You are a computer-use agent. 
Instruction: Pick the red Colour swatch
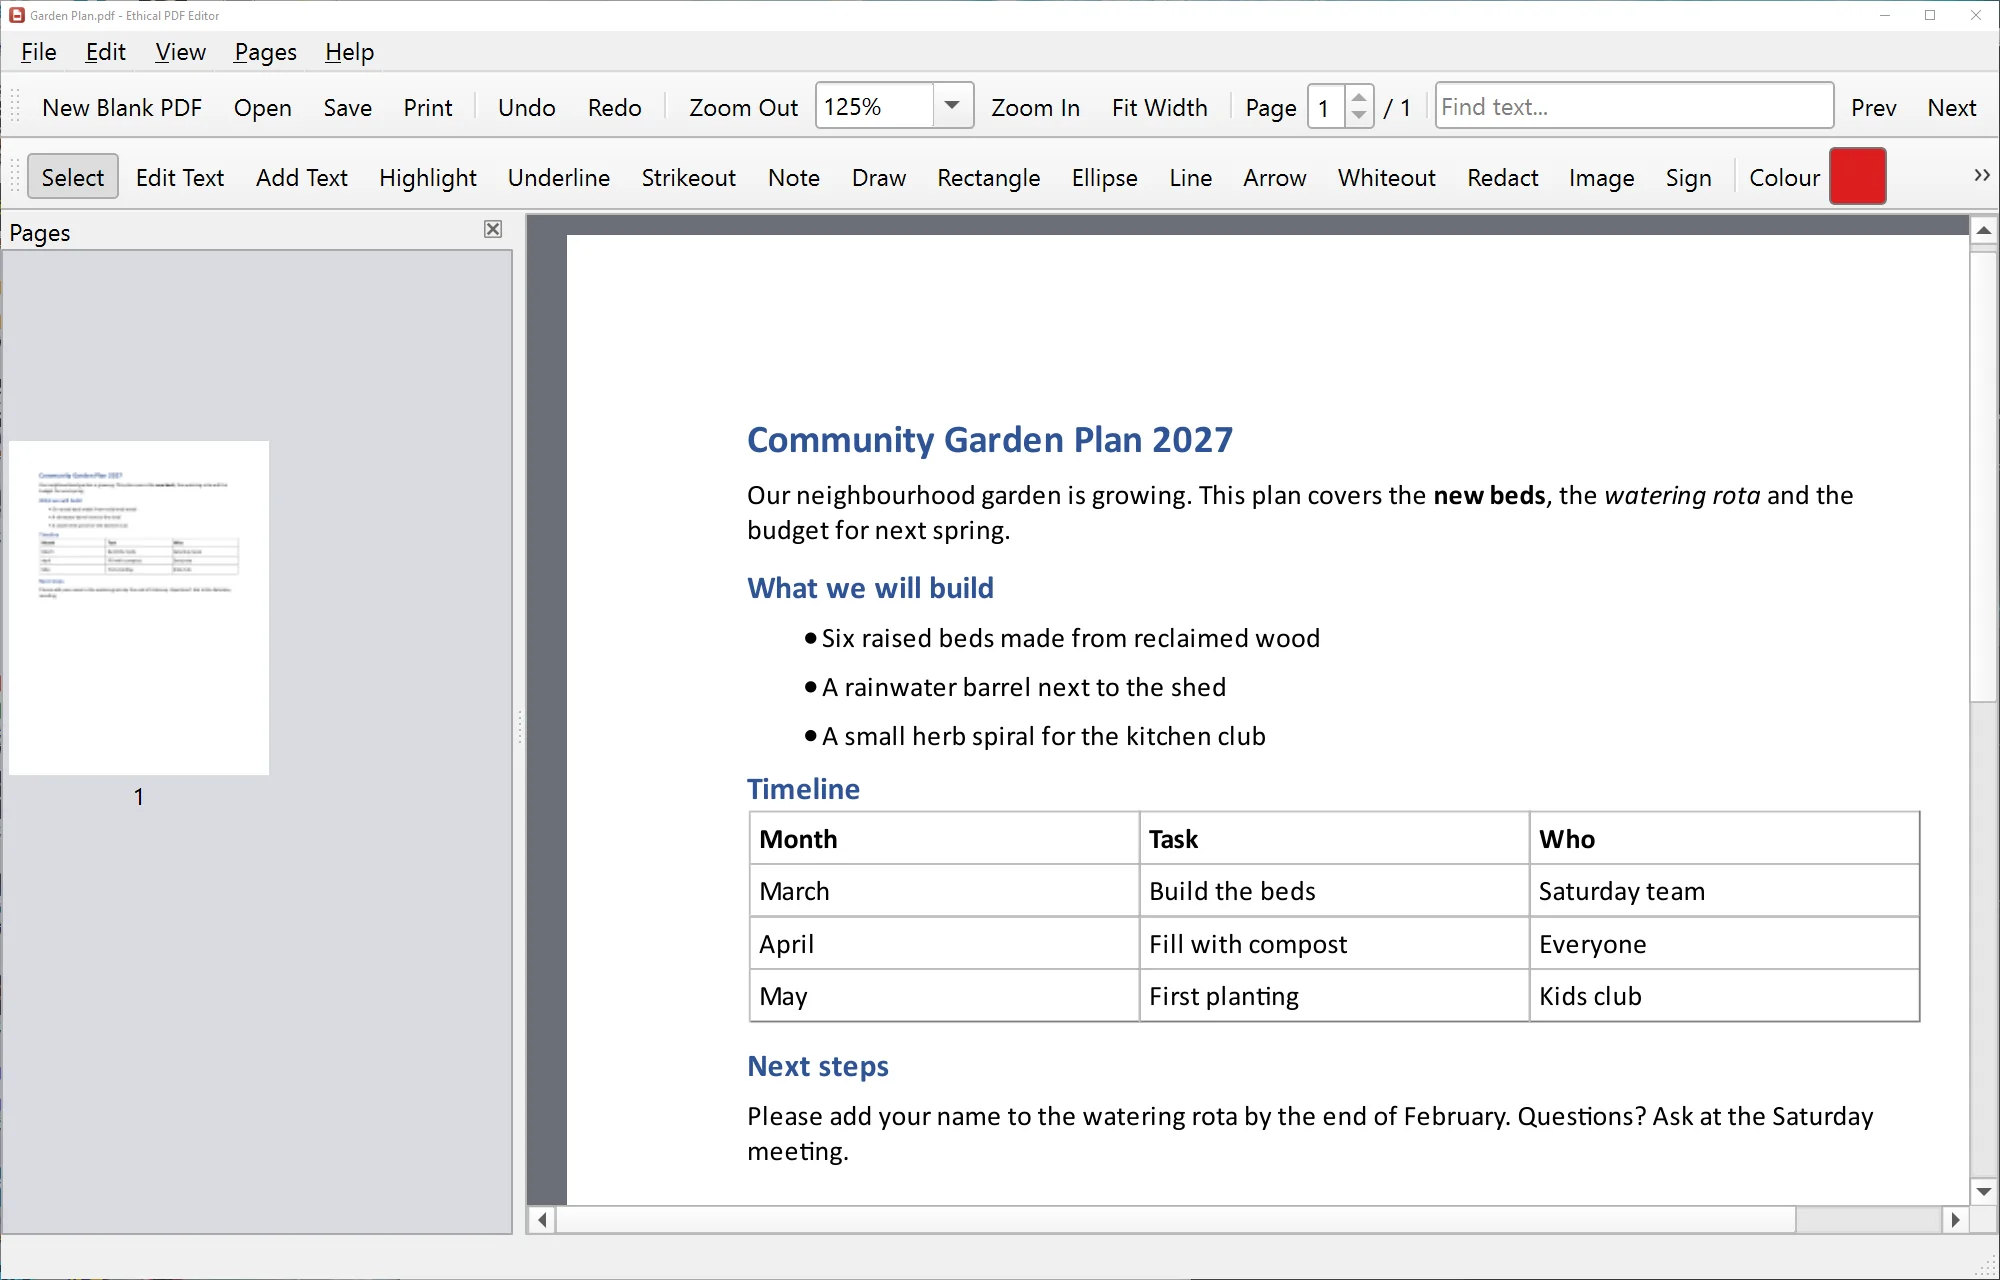[x=1857, y=176]
